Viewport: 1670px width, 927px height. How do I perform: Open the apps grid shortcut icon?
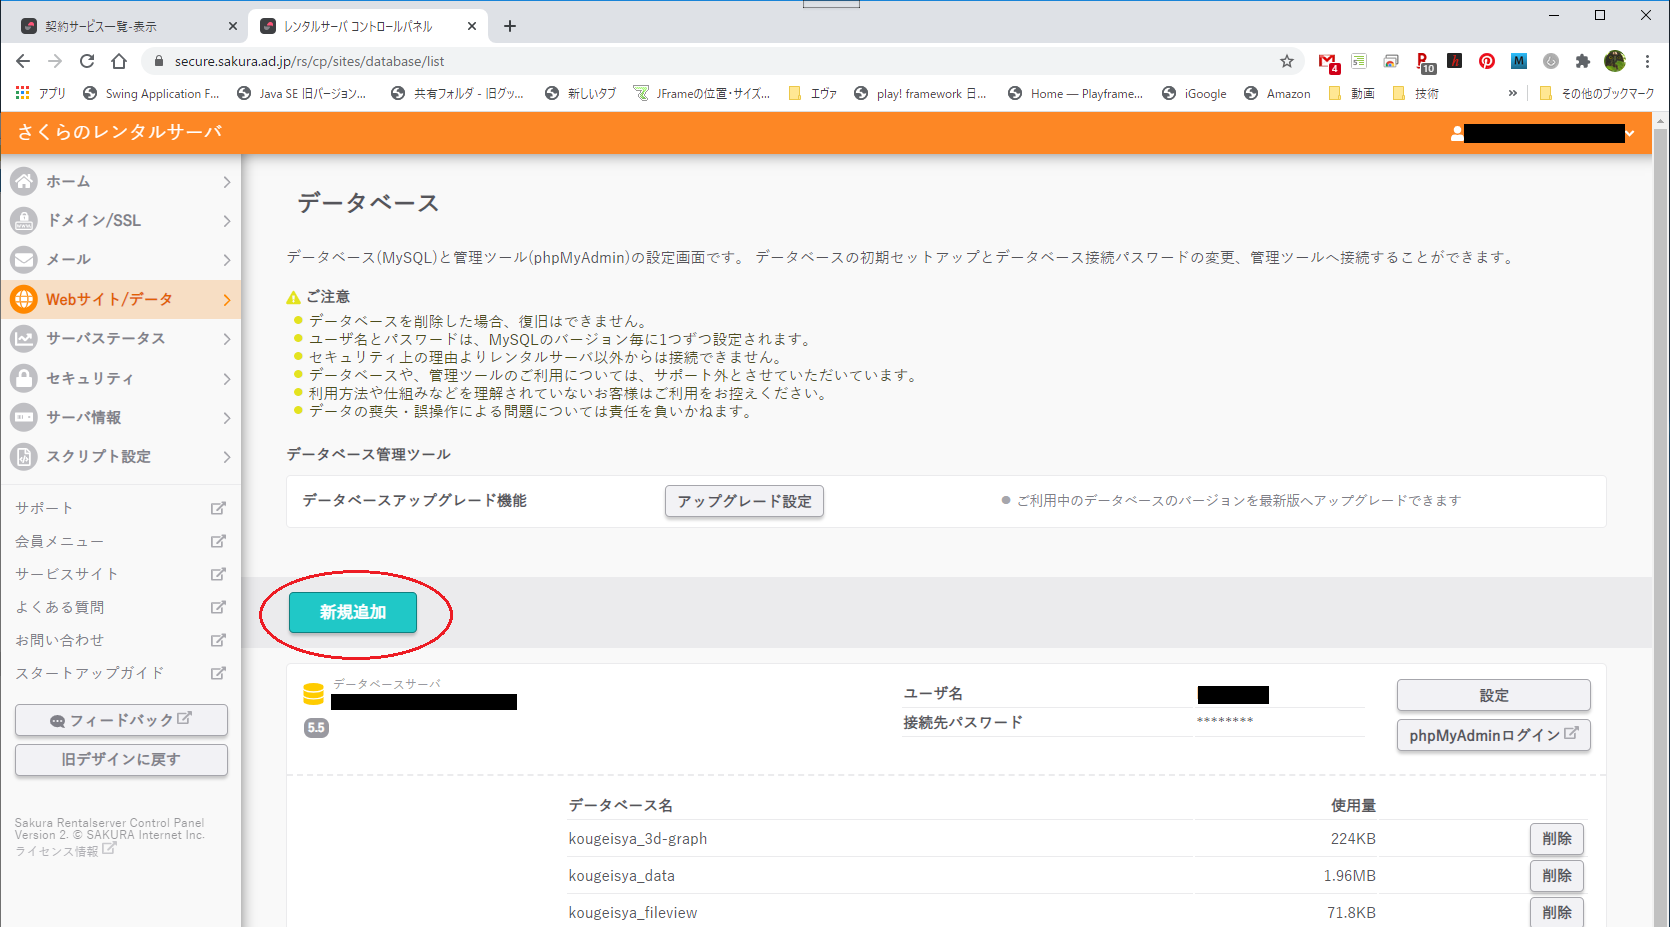point(23,93)
